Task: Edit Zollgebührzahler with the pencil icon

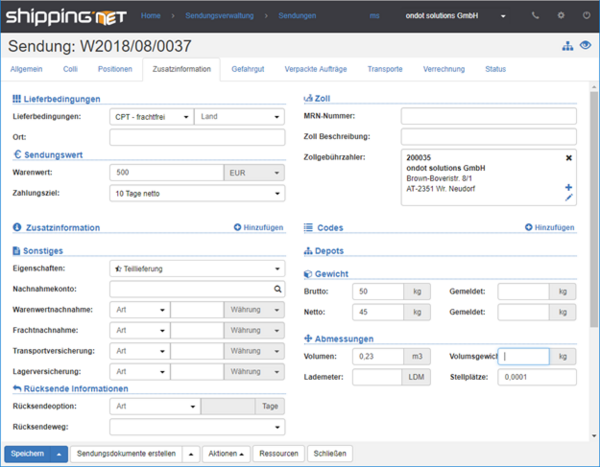Action: pos(569,198)
